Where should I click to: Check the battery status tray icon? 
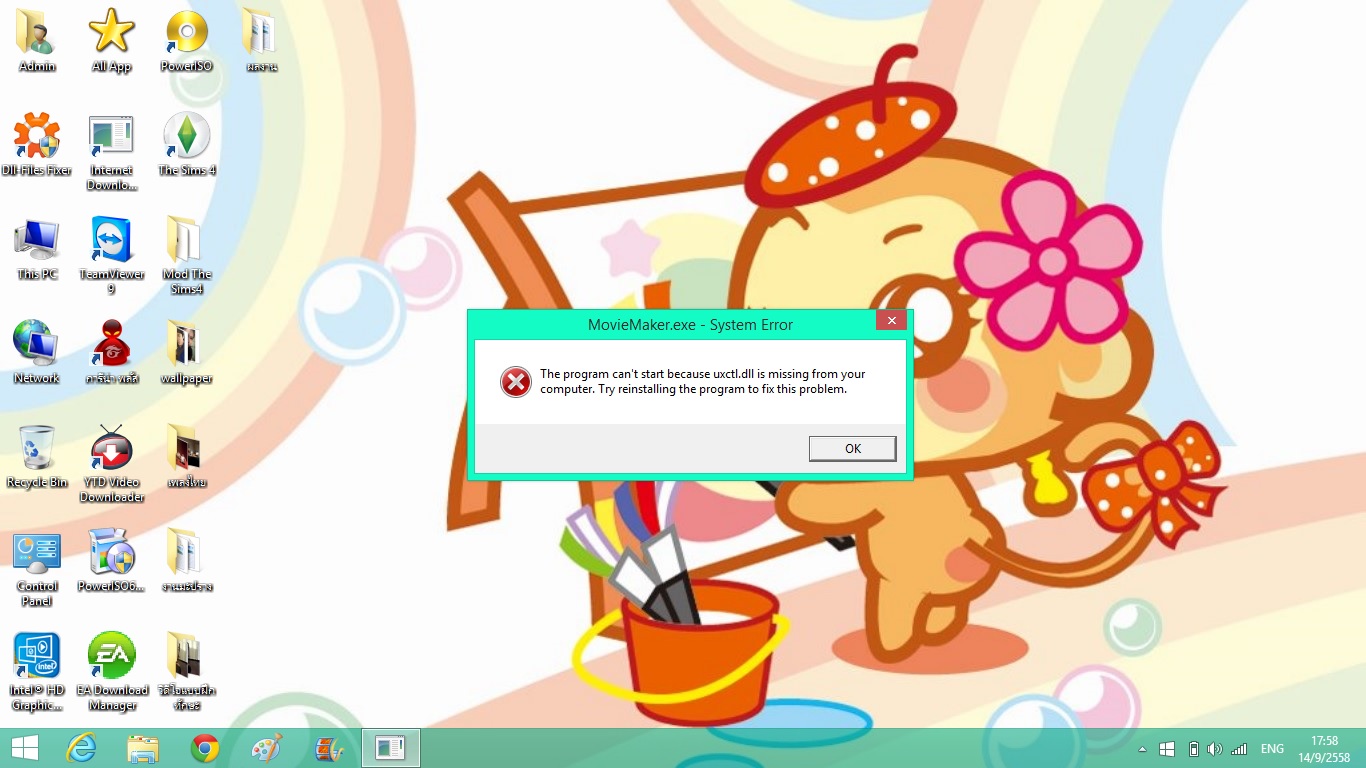(1193, 749)
